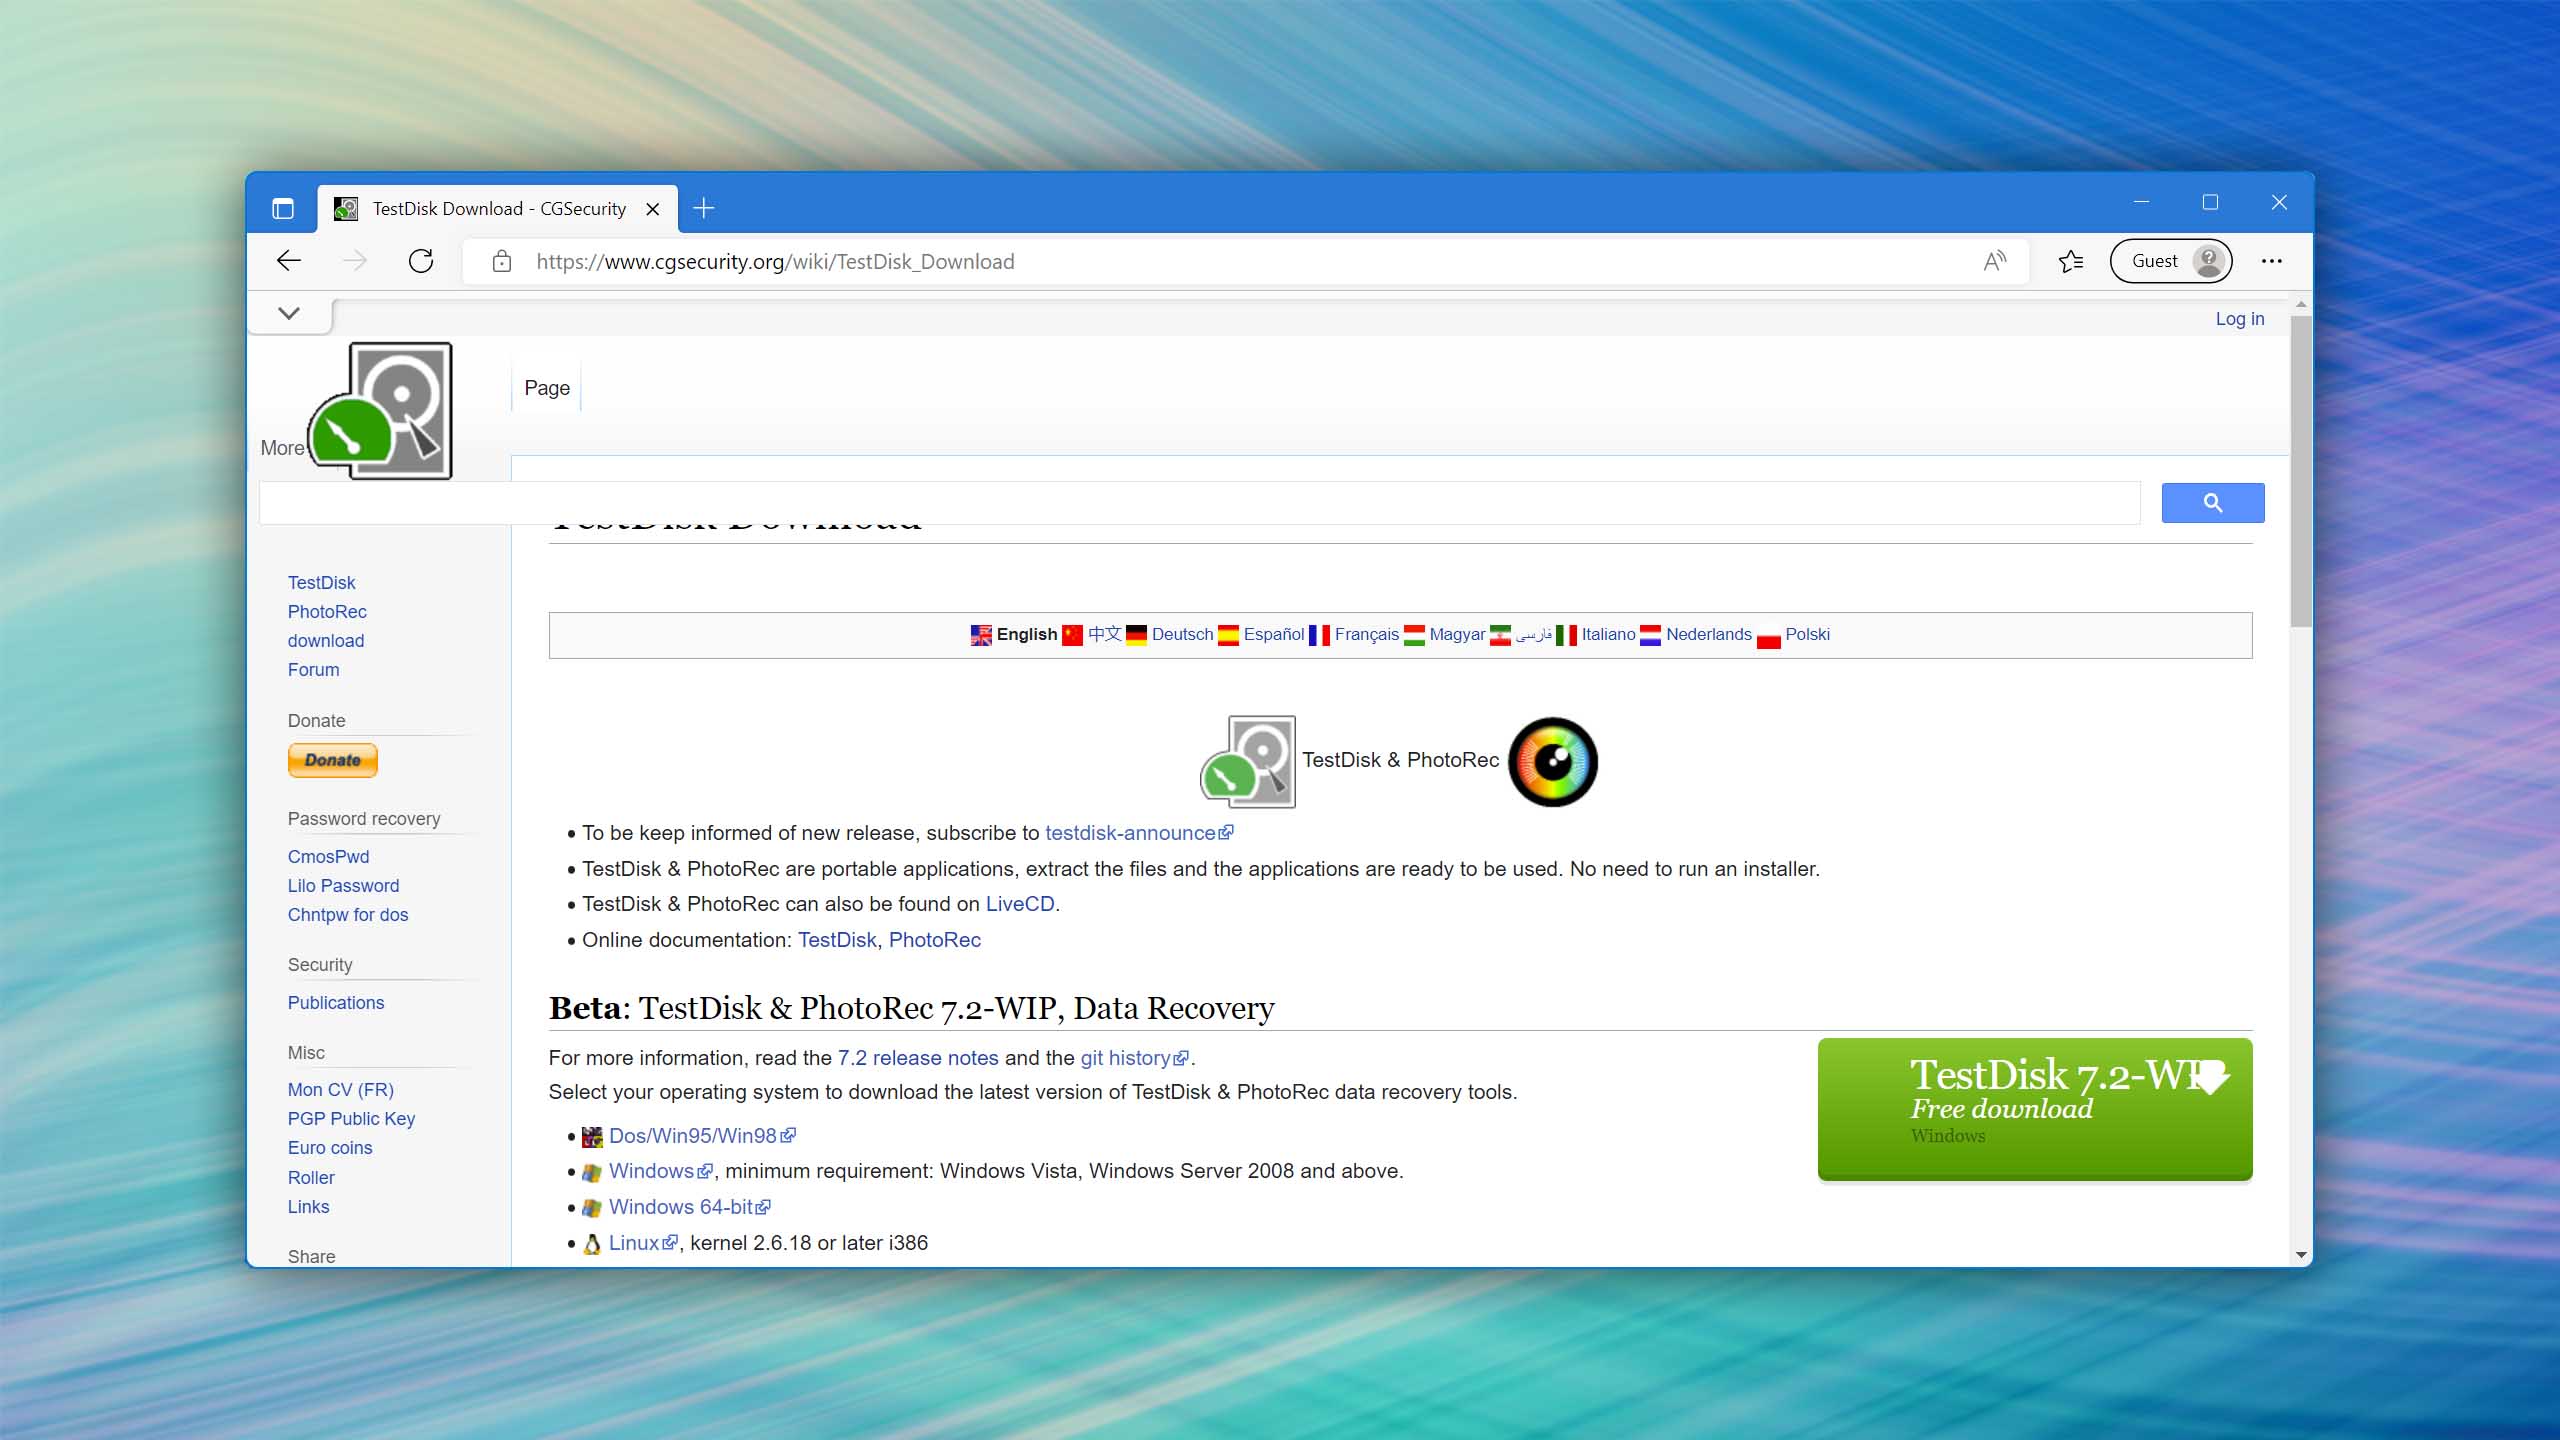Click the browser forward arrow
The width and height of the screenshot is (2560, 1440).
[355, 261]
